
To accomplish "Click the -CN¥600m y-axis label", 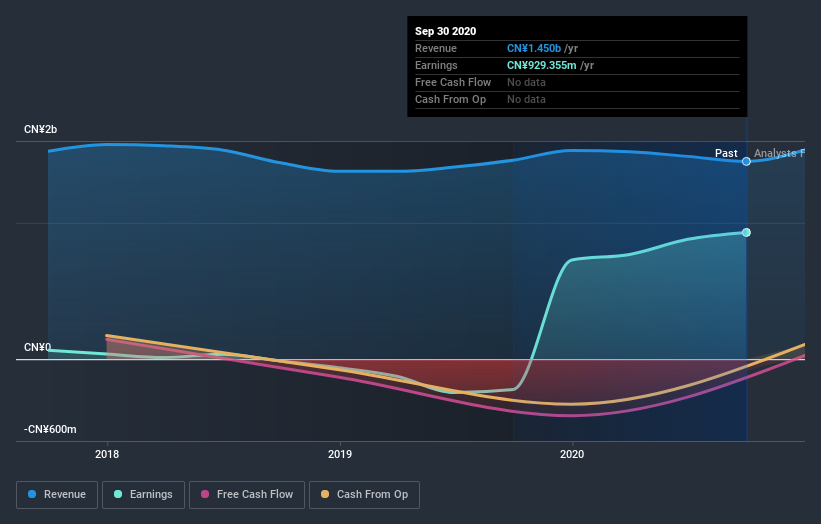I will 50,429.
